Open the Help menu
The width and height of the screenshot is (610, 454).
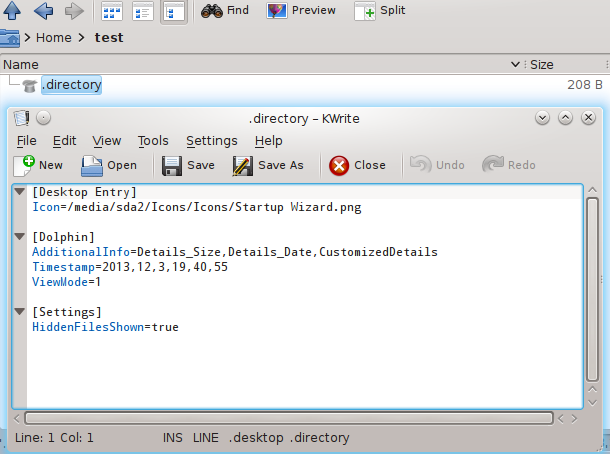(268, 141)
